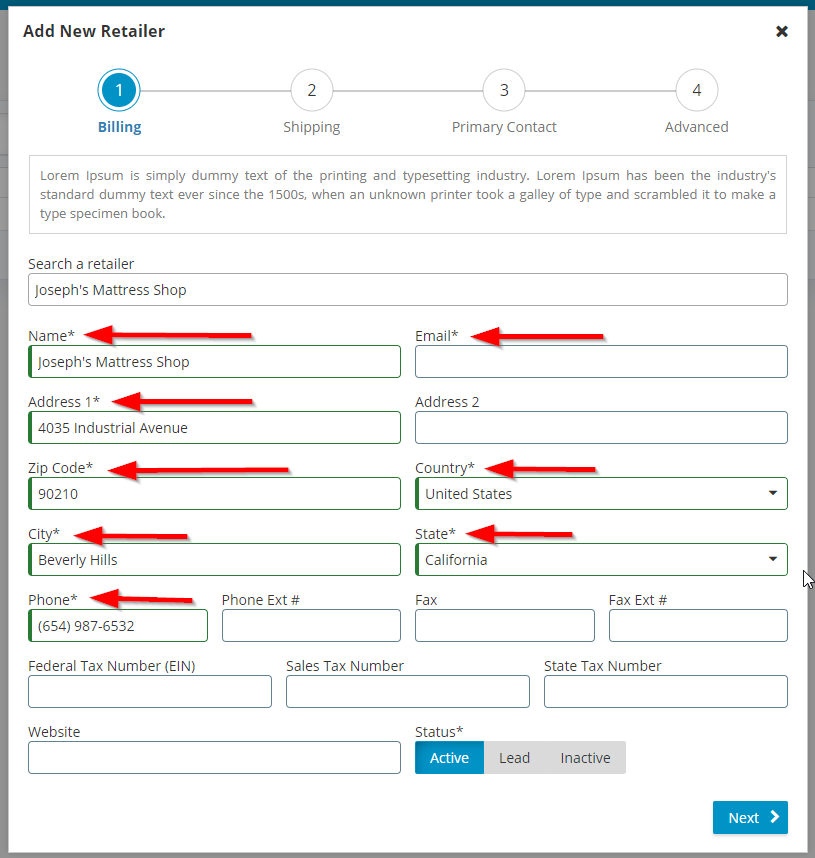Select step 4 Advanced circle
Screen dimensions: 815x858
point(697,90)
